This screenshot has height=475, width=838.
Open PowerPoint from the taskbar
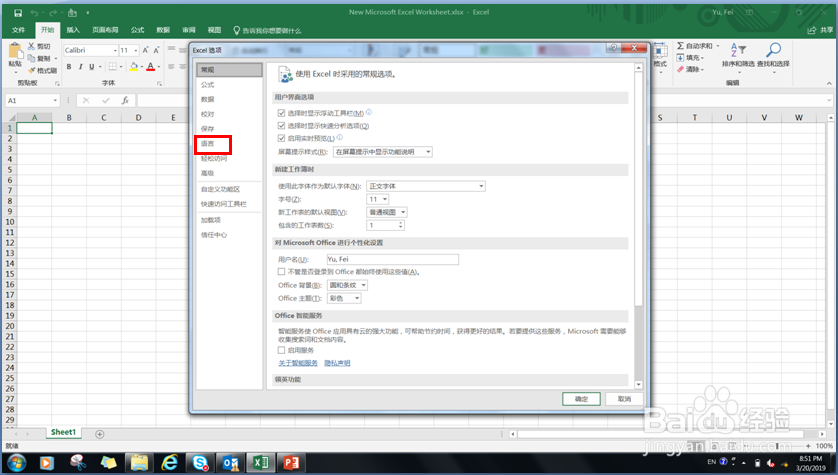291,462
